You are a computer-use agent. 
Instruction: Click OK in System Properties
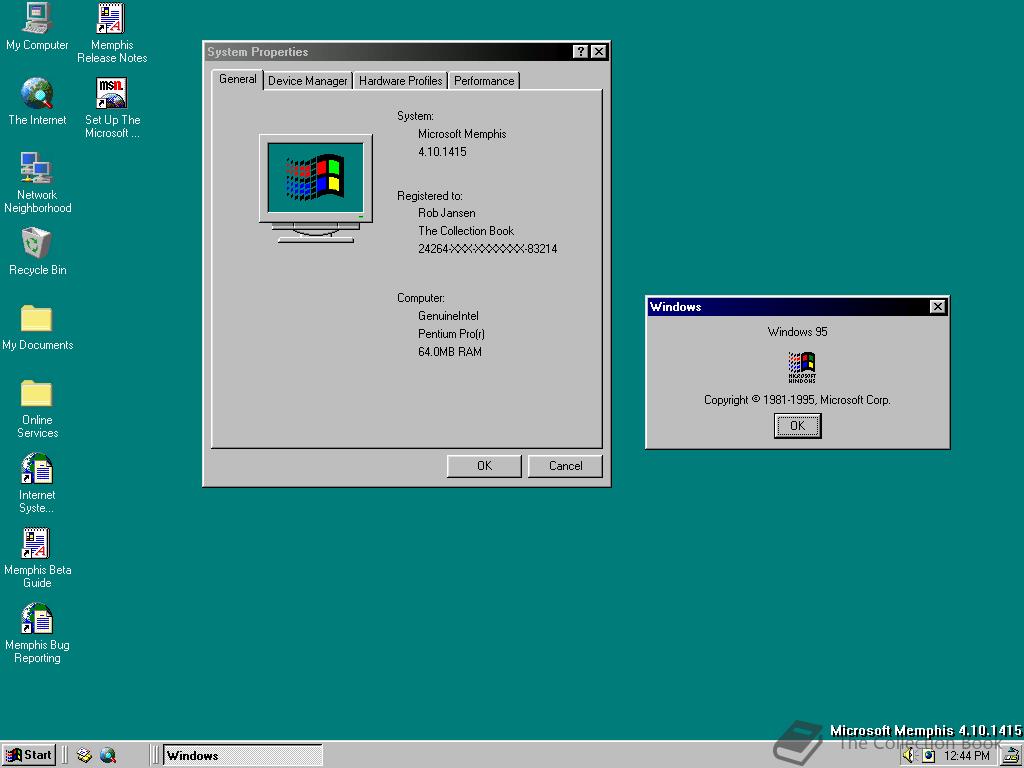[484, 466]
